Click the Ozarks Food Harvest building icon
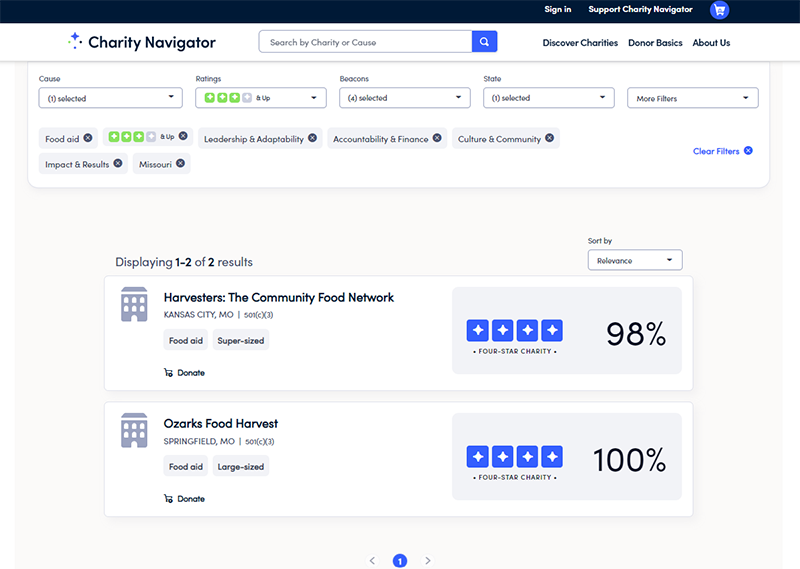This screenshot has height=569, width=800. coord(134,430)
